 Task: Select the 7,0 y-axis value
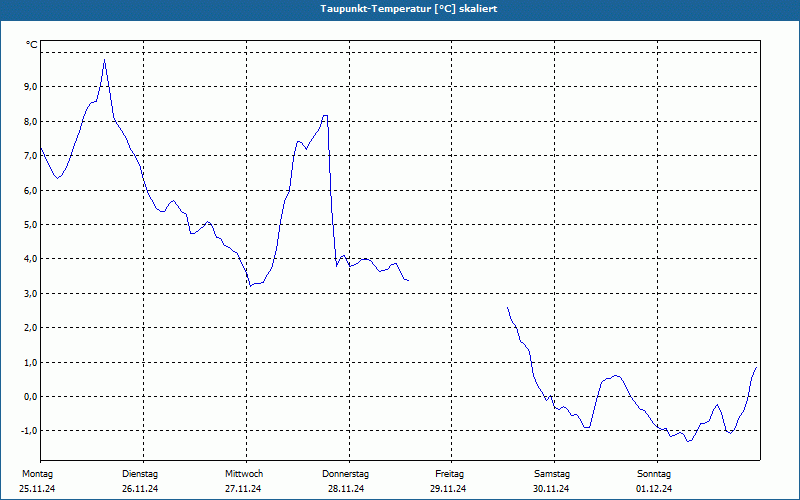[x=31, y=156]
